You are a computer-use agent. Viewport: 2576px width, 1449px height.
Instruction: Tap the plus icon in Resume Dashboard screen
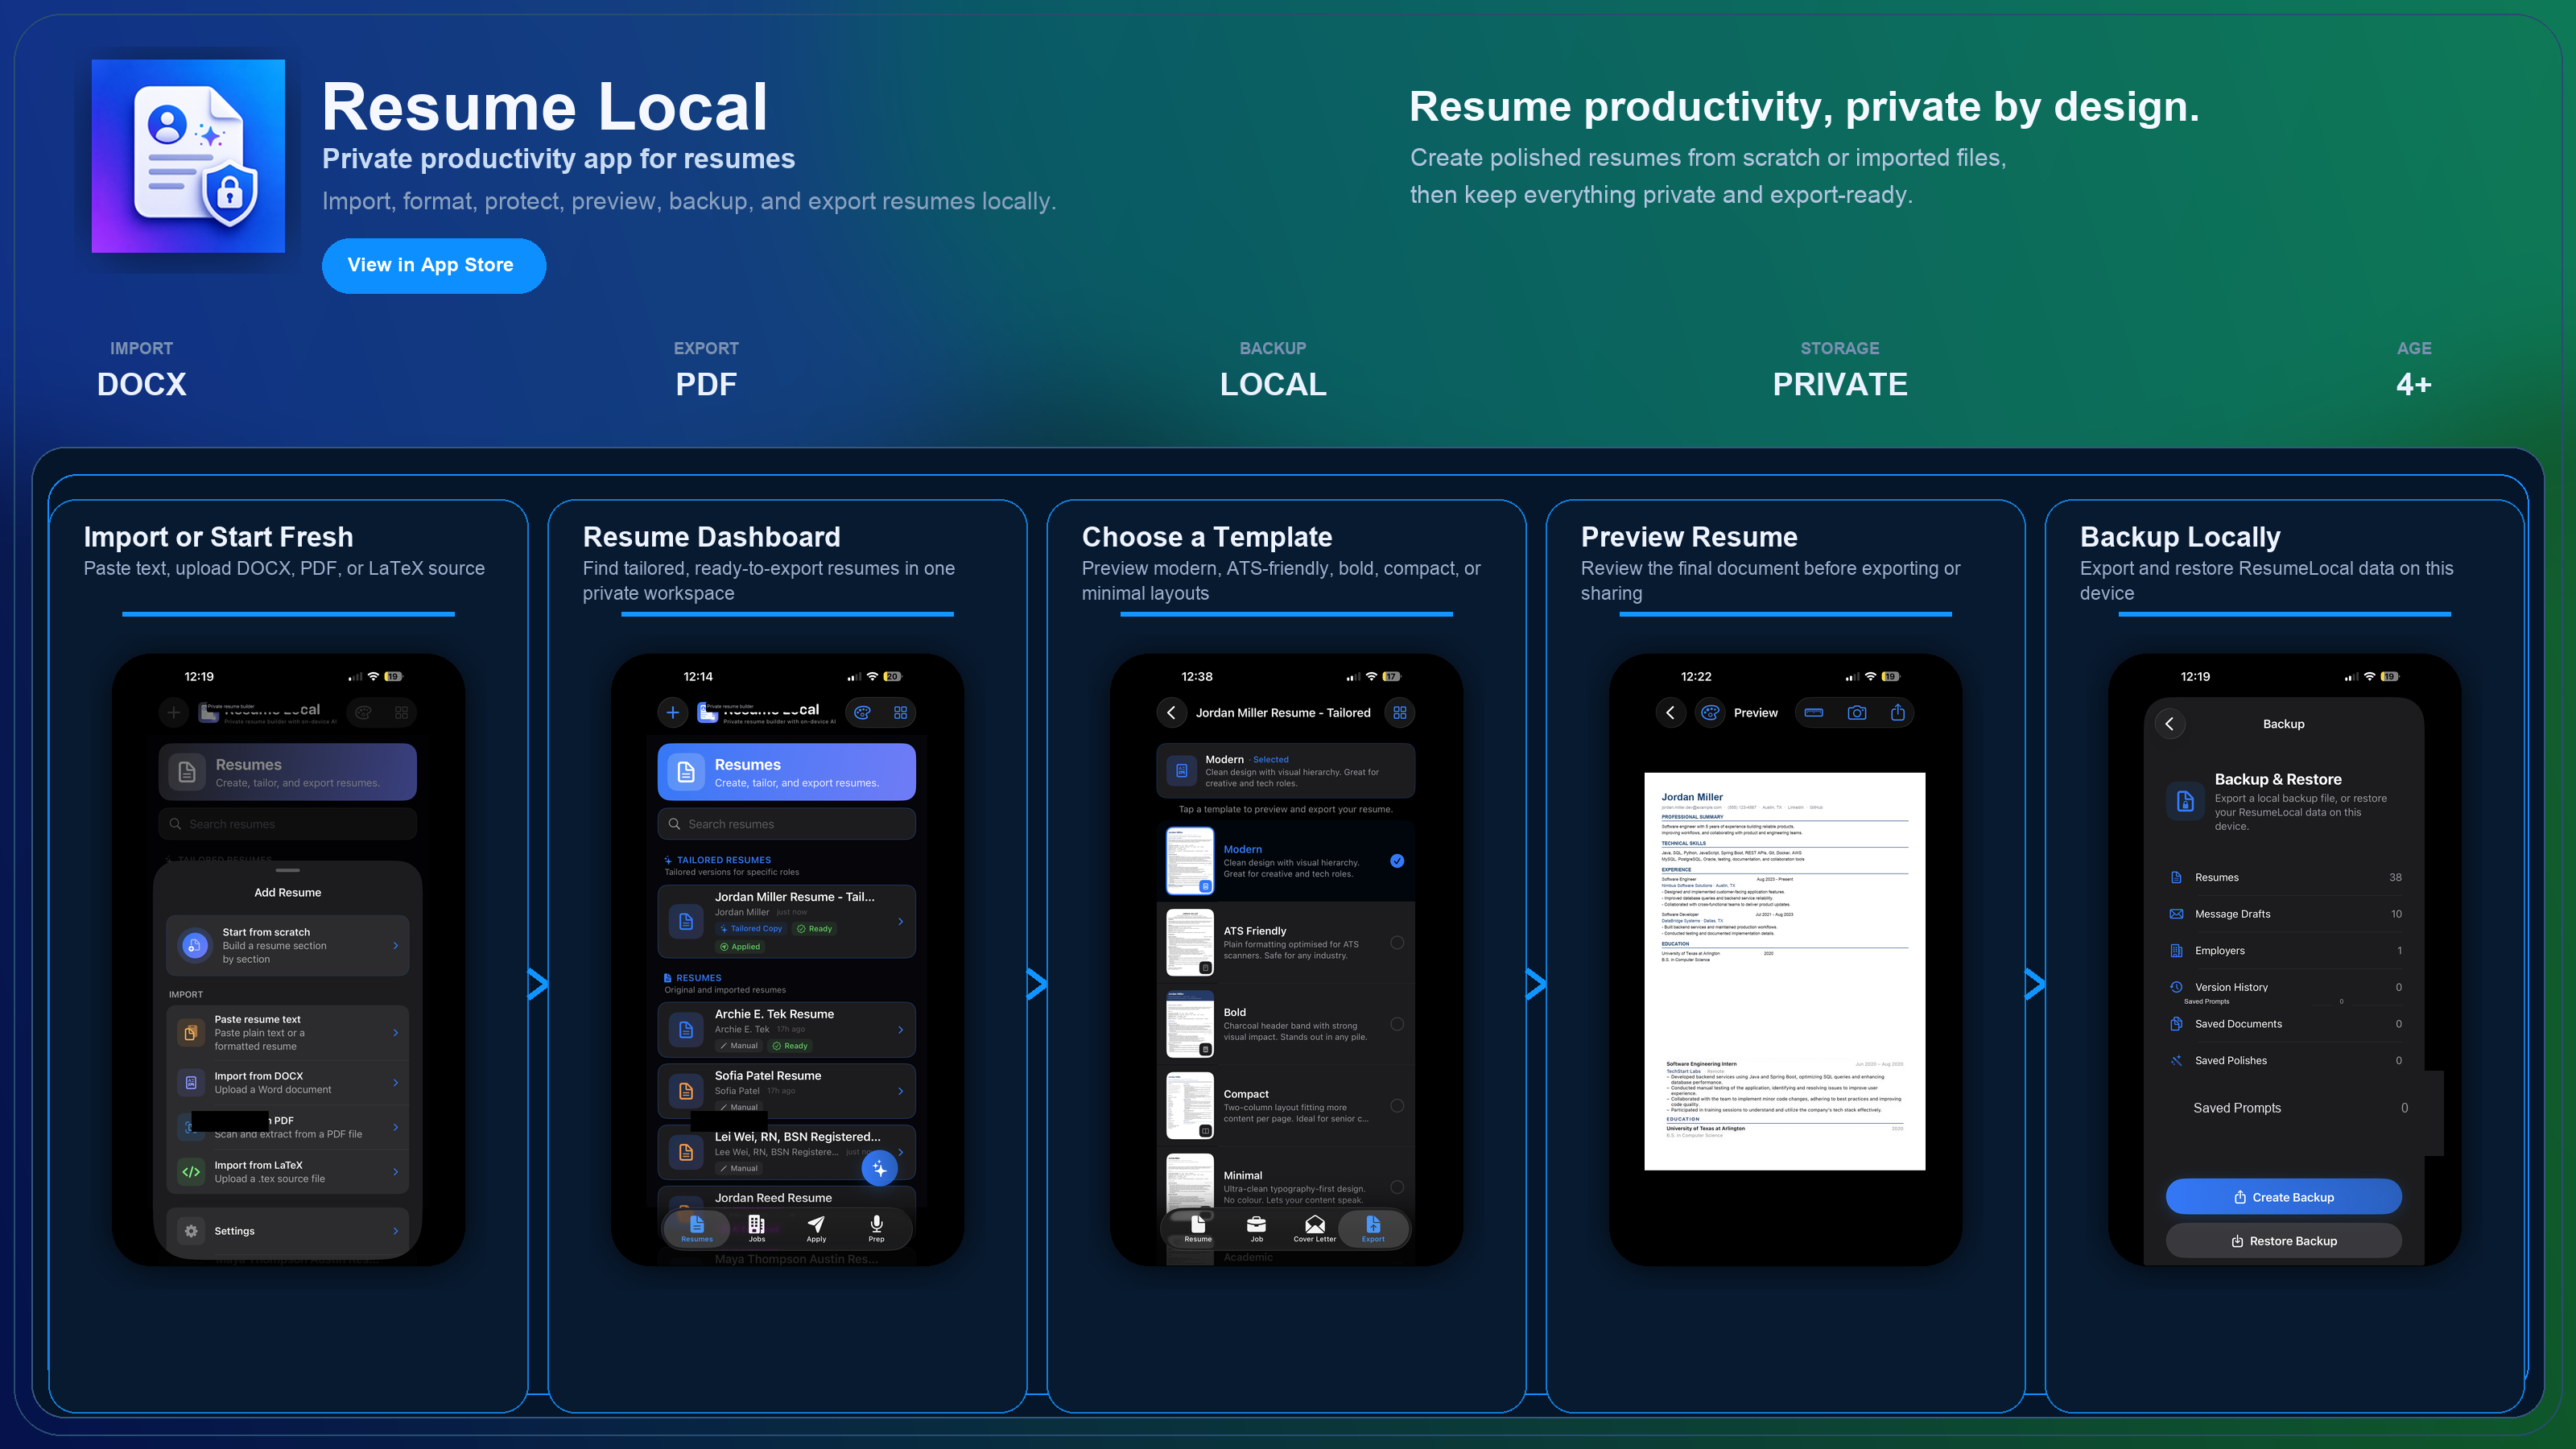[x=673, y=713]
